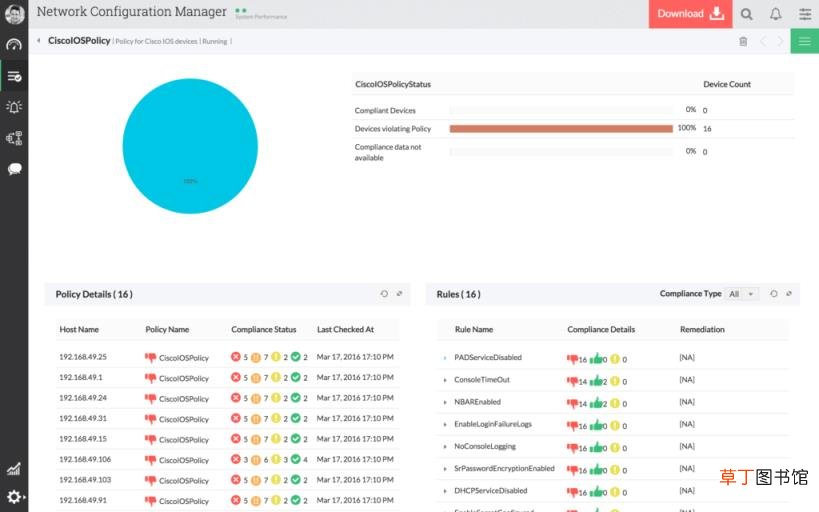
Task: Click thumbs-down icon for PADServiceDisabled rule
Action: click(x=572, y=359)
